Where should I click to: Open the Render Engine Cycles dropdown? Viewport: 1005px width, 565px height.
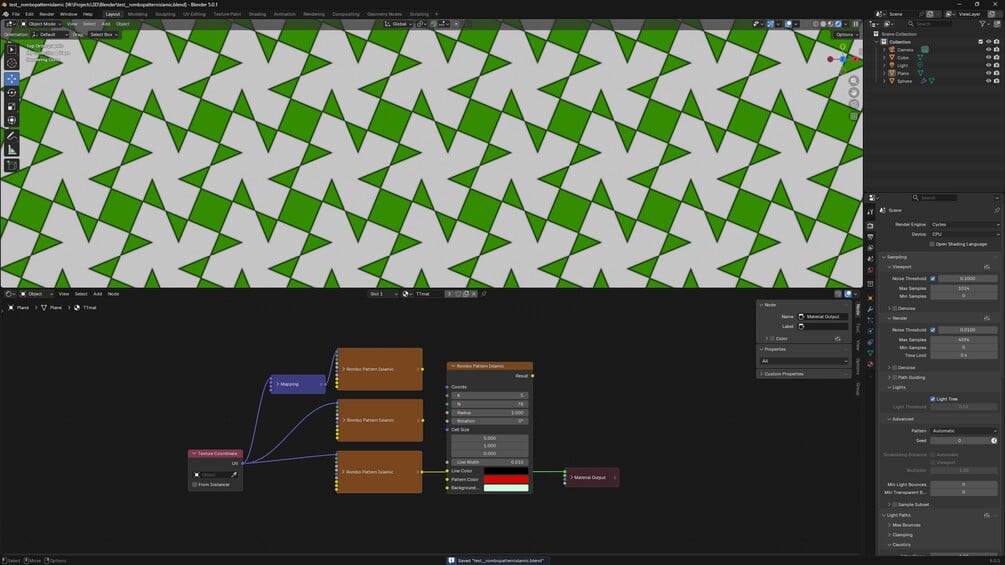[x=965, y=224]
